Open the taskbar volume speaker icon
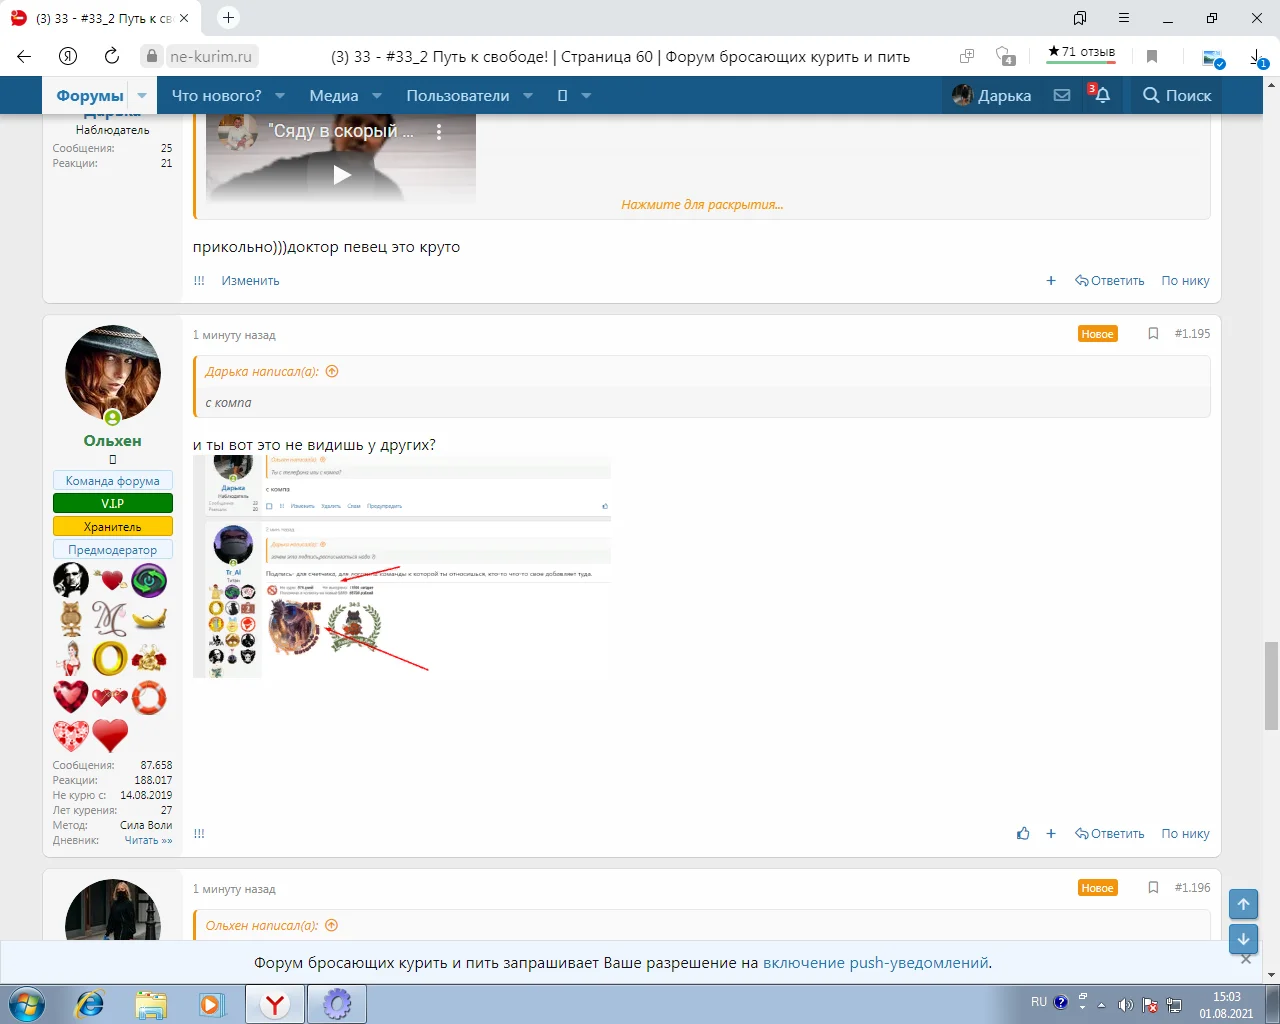The height and width of the screenshot is (1024, 1280). (x=1125, y=1005)
